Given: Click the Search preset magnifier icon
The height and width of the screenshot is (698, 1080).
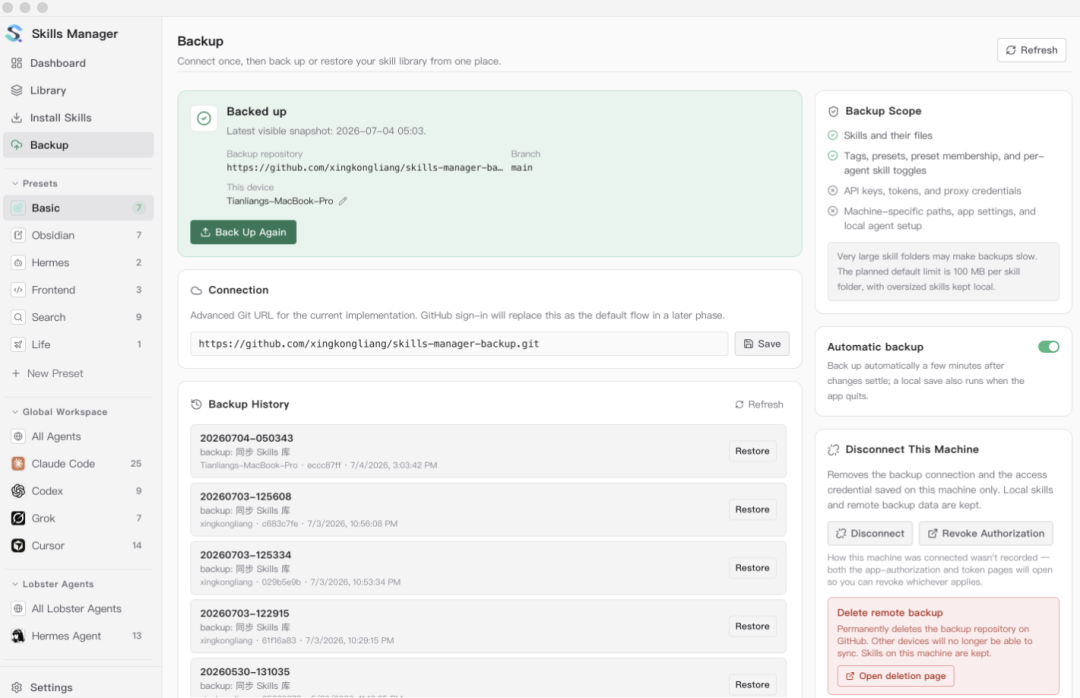Looking at the screenshot, I should point(19,317).
